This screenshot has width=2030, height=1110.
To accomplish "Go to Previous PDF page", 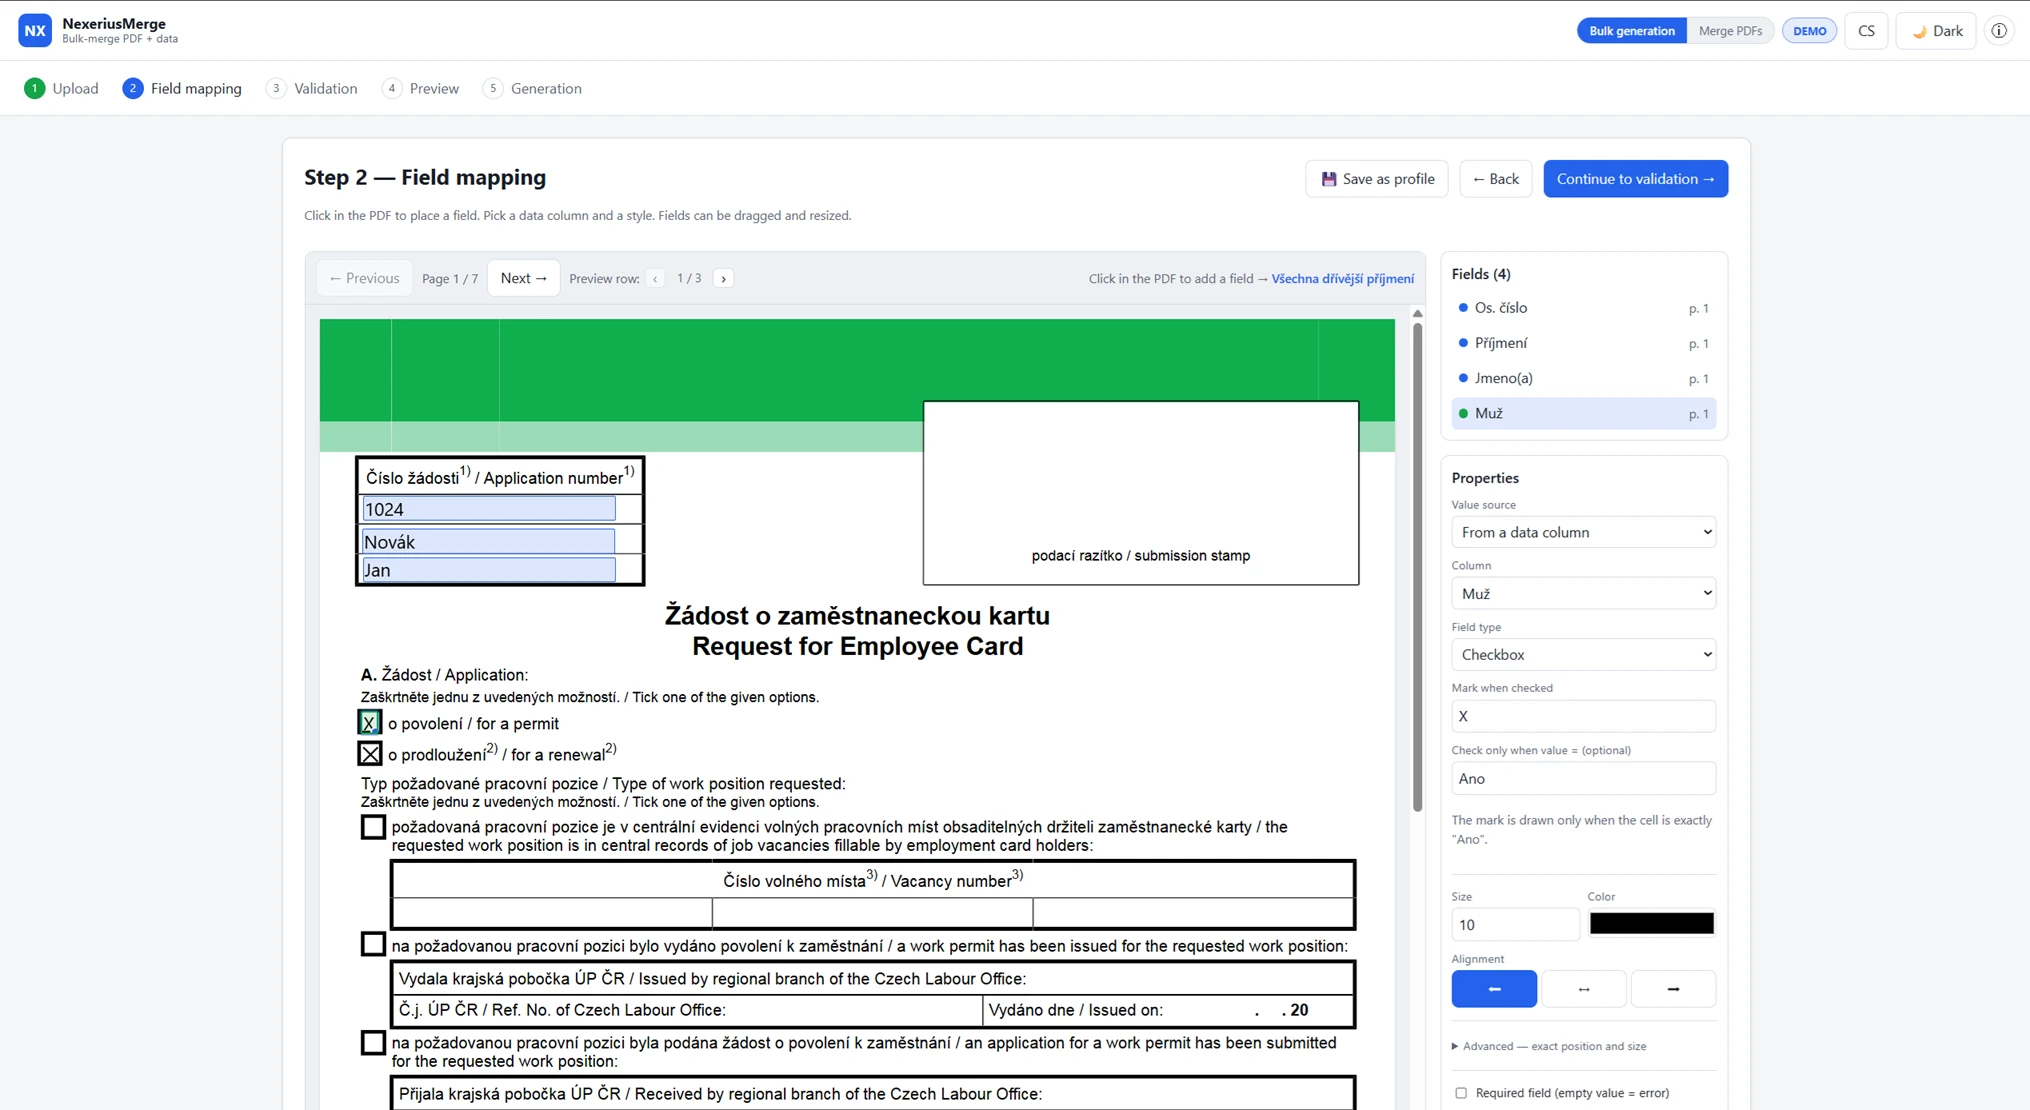I will pos(364,278).
